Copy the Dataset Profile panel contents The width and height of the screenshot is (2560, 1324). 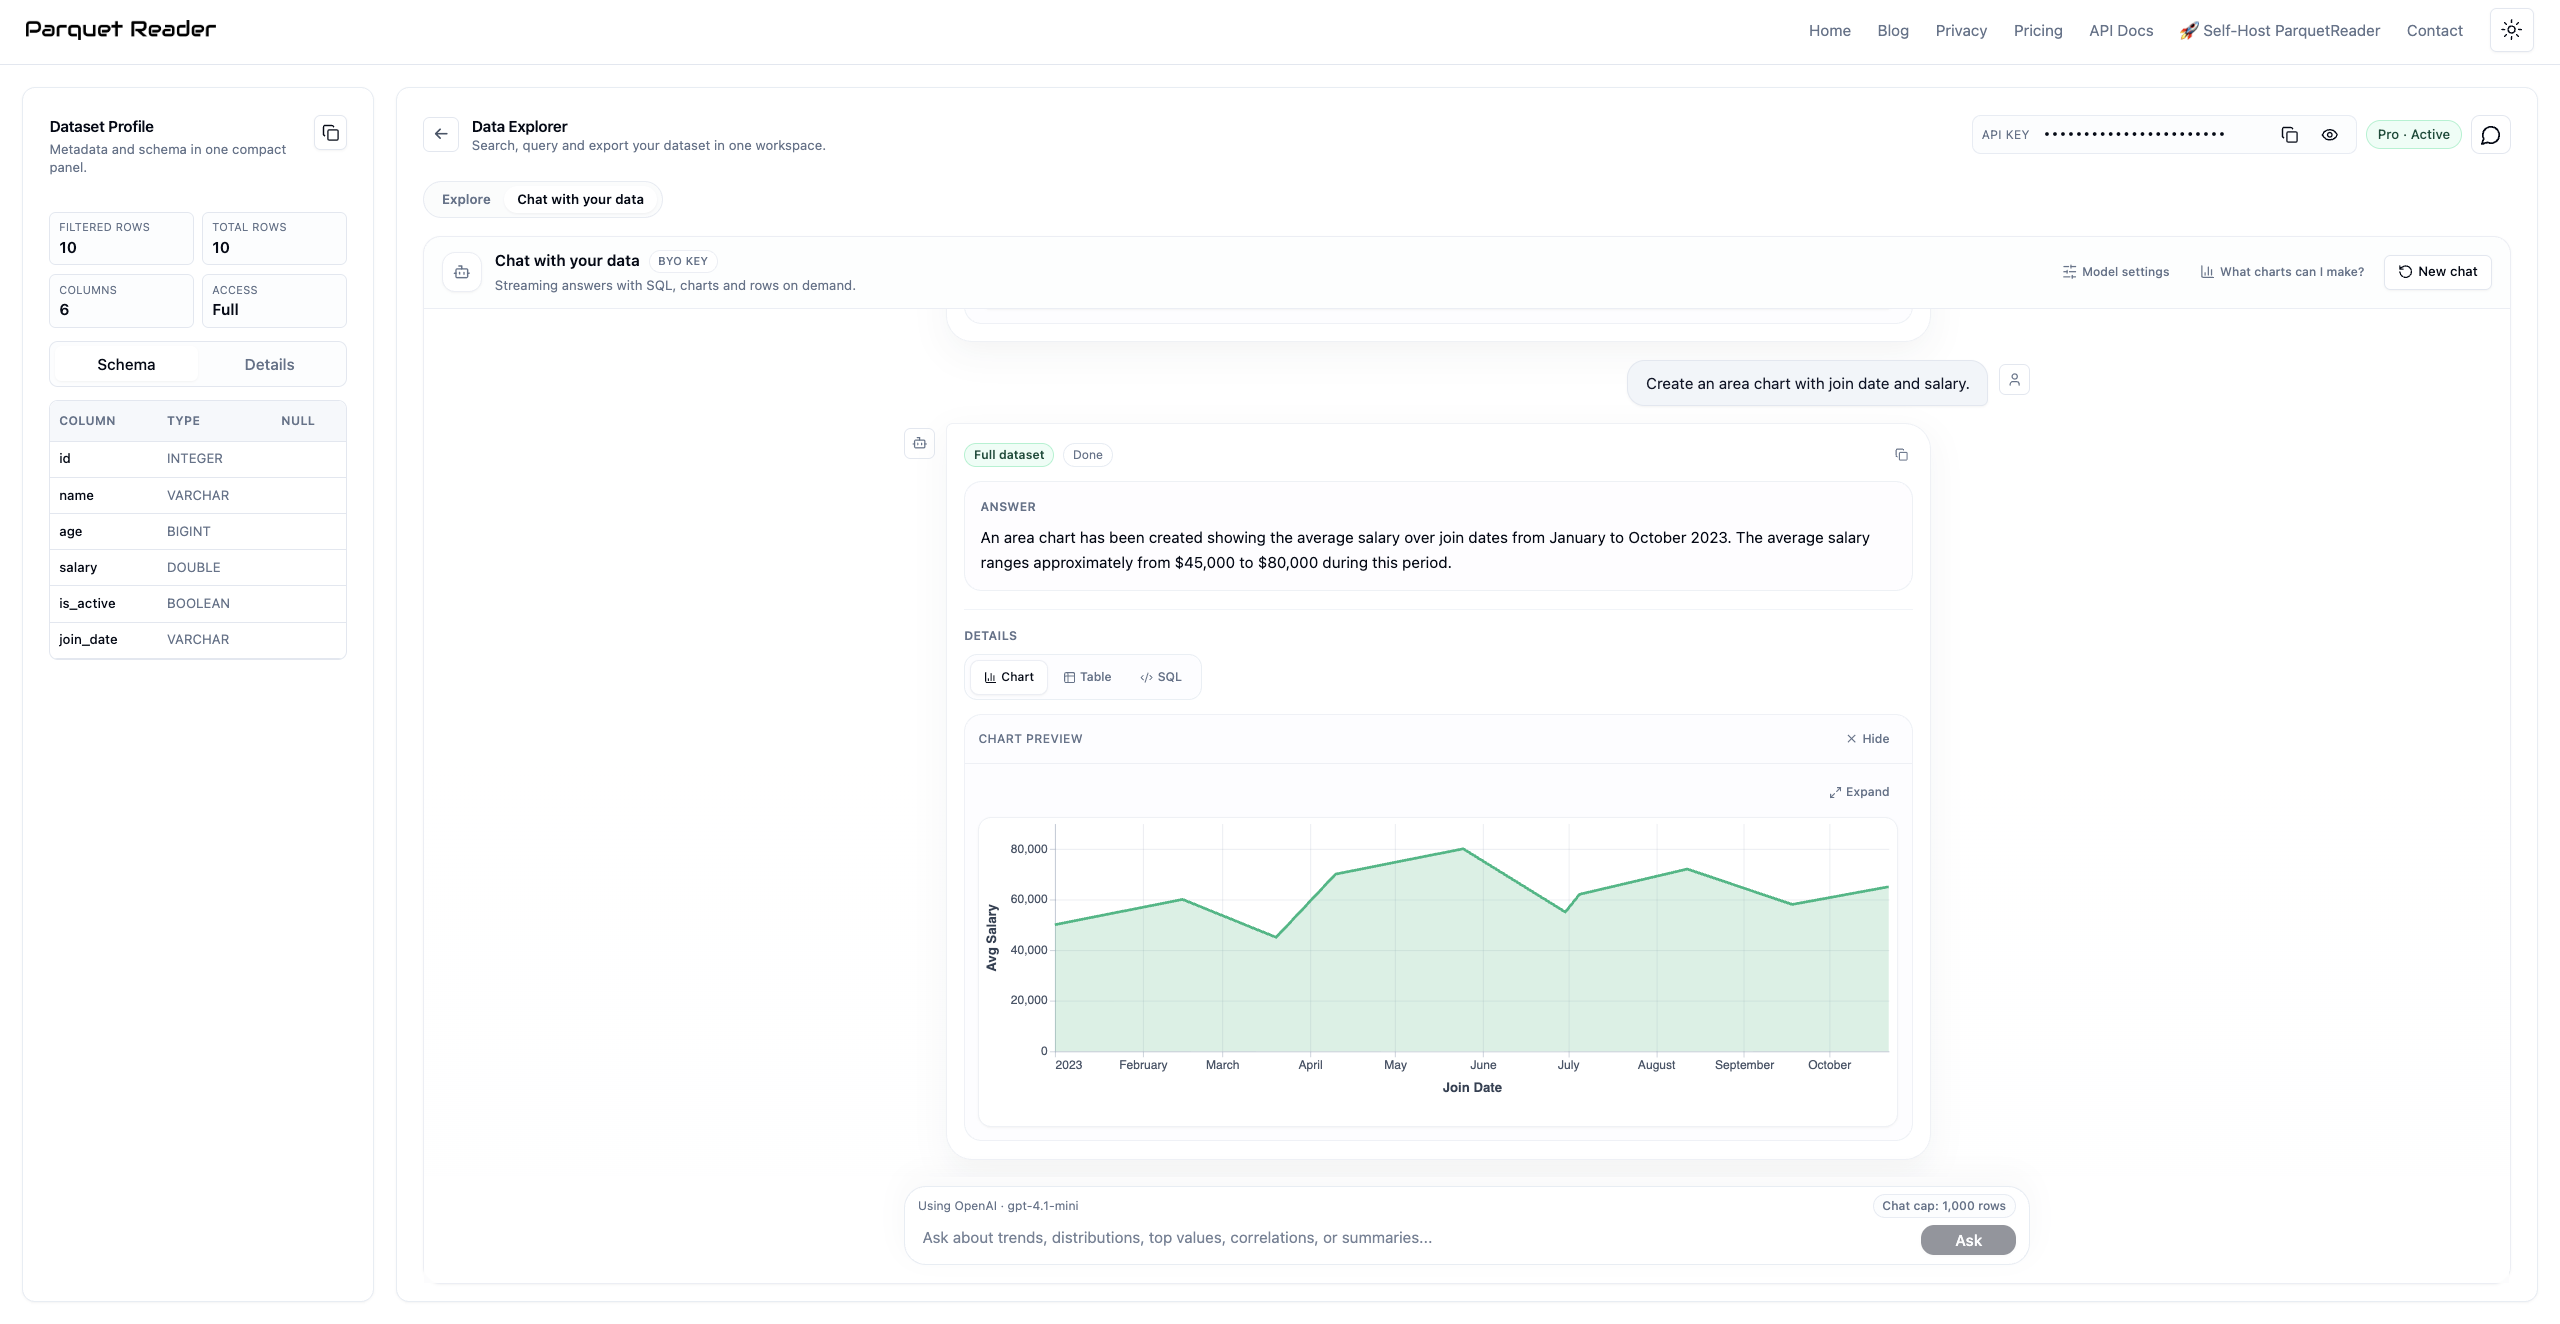[330, 132]
